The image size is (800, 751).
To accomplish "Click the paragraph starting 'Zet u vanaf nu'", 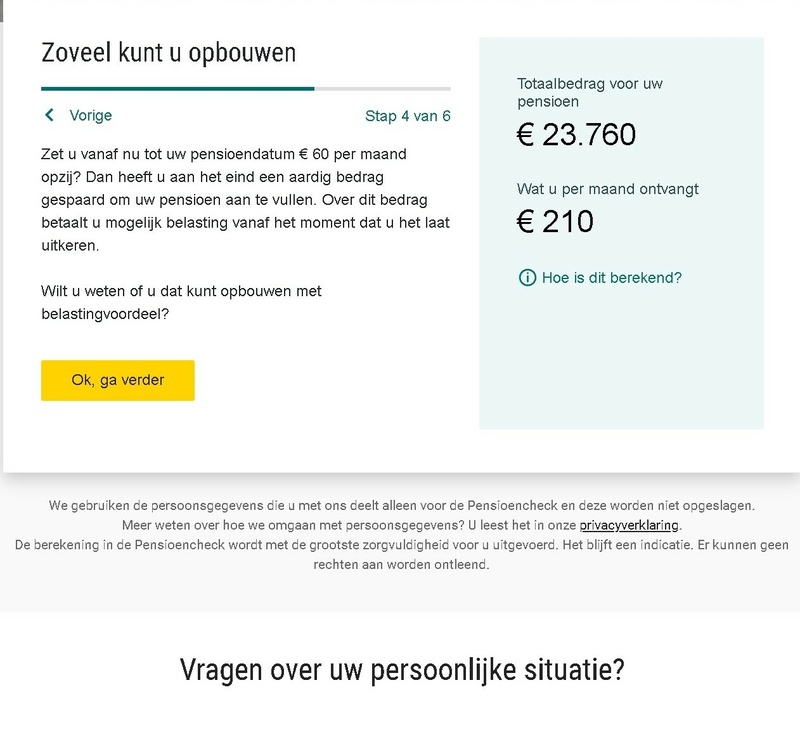I will point(245,200).
